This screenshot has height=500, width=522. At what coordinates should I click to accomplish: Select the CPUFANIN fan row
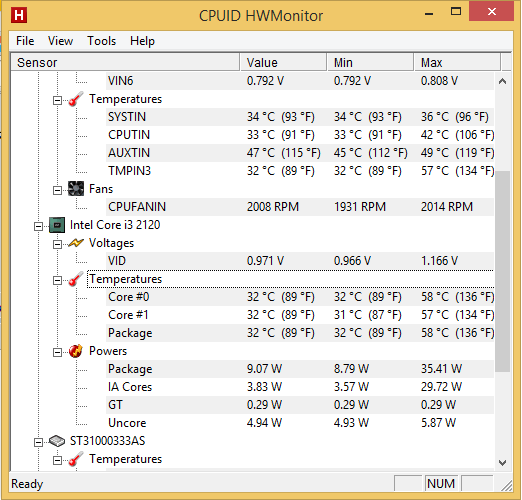coord(300,207)
